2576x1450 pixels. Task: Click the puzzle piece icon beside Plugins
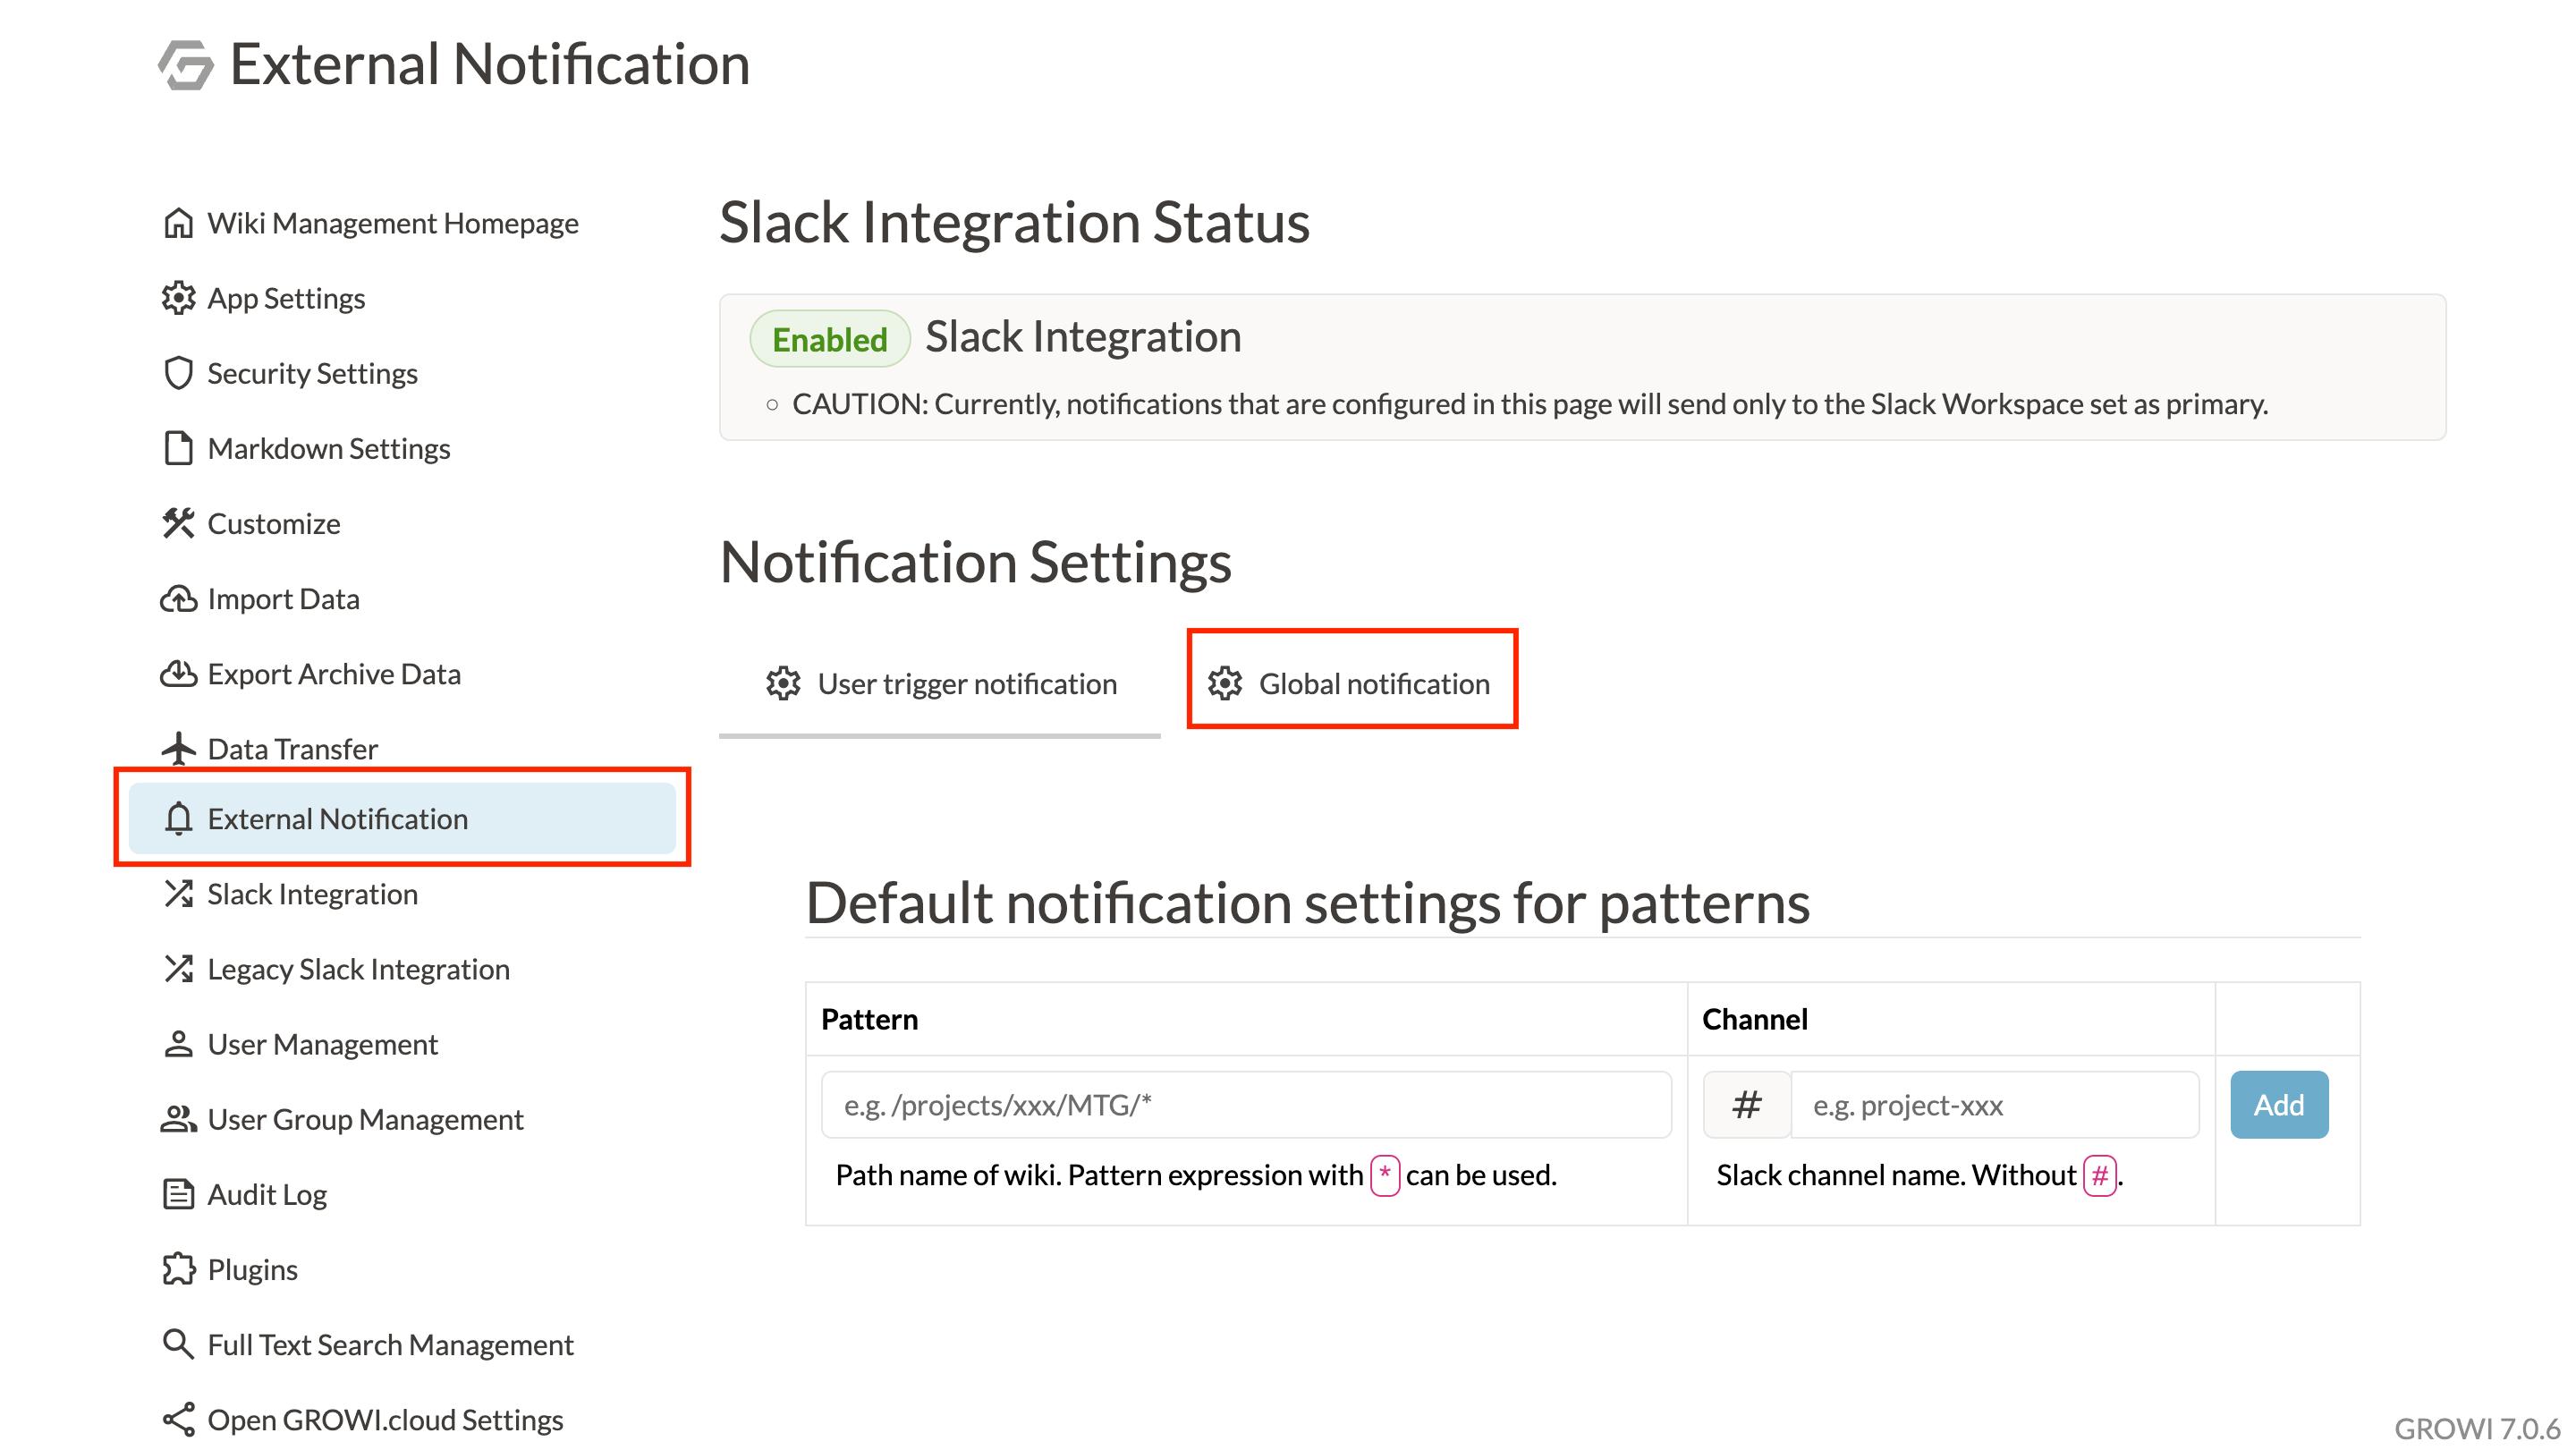click(178, 1269)
